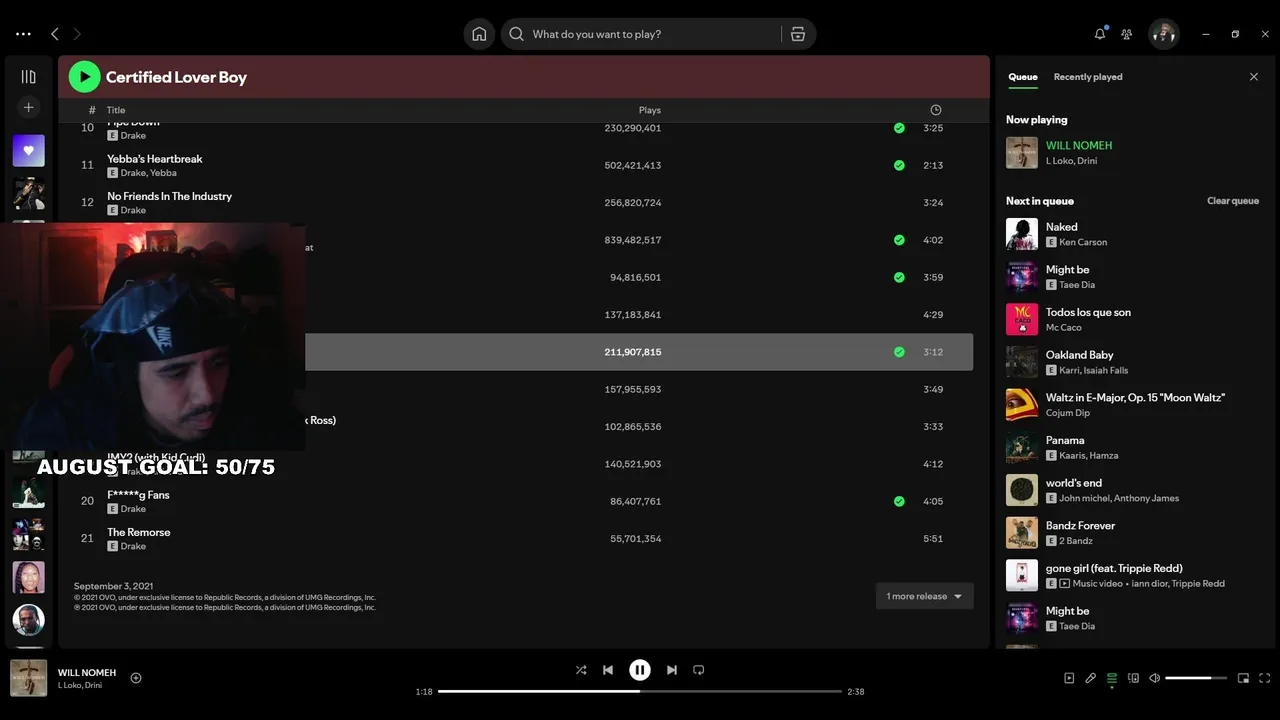Skip to the previous track
The height and width of the screenshot is (720, 1280).
coord(608,670)
